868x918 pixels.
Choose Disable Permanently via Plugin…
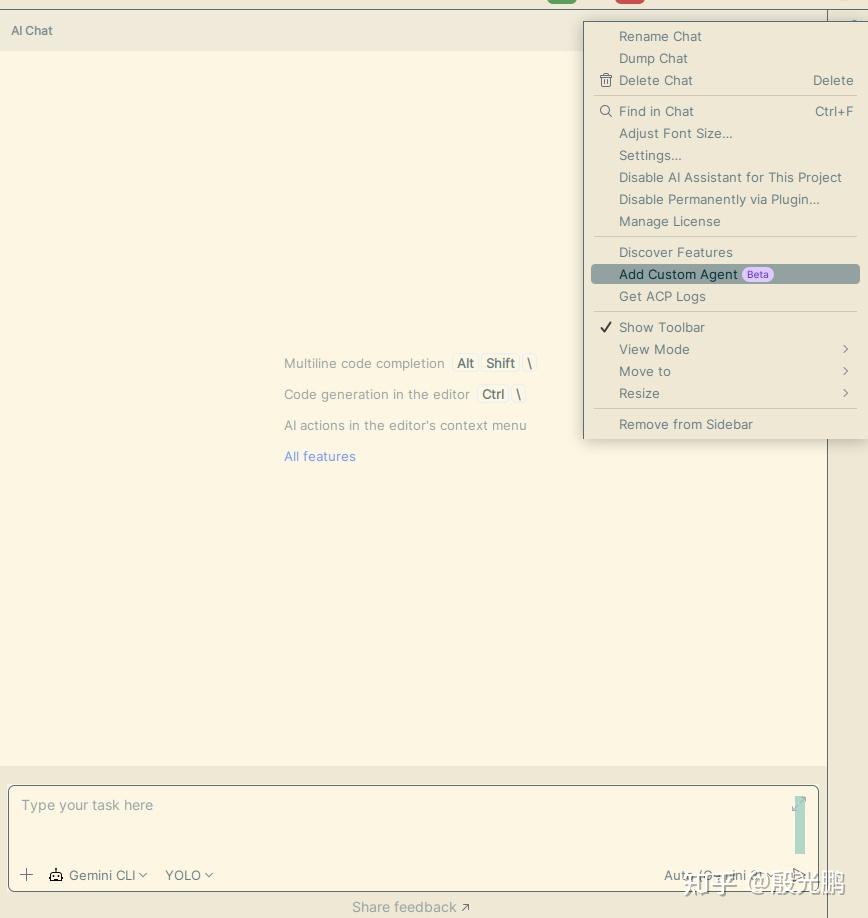pyautogui.click(x=725, y=200)
